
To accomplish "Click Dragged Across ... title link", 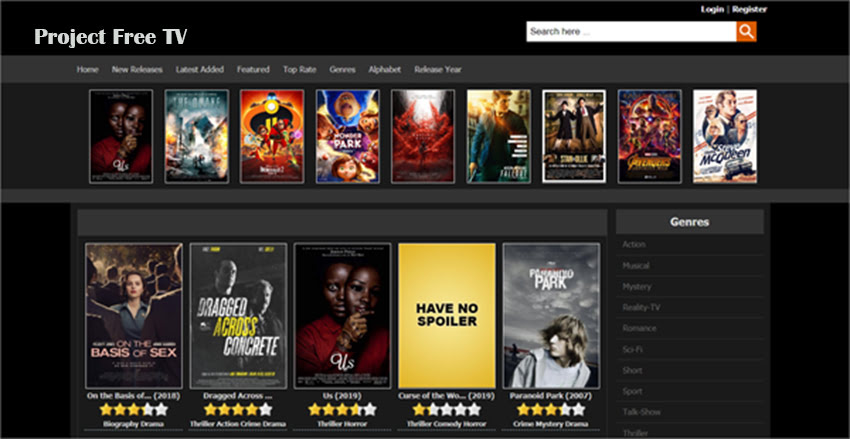I will pos(238,396).
